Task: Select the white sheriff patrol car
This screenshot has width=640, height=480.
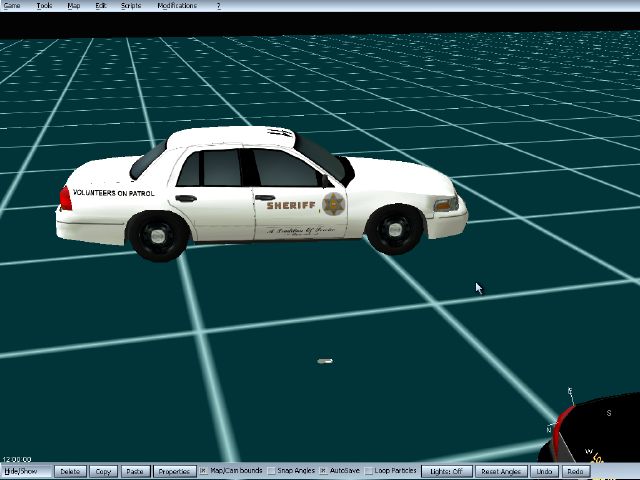Action: point(261,193)
